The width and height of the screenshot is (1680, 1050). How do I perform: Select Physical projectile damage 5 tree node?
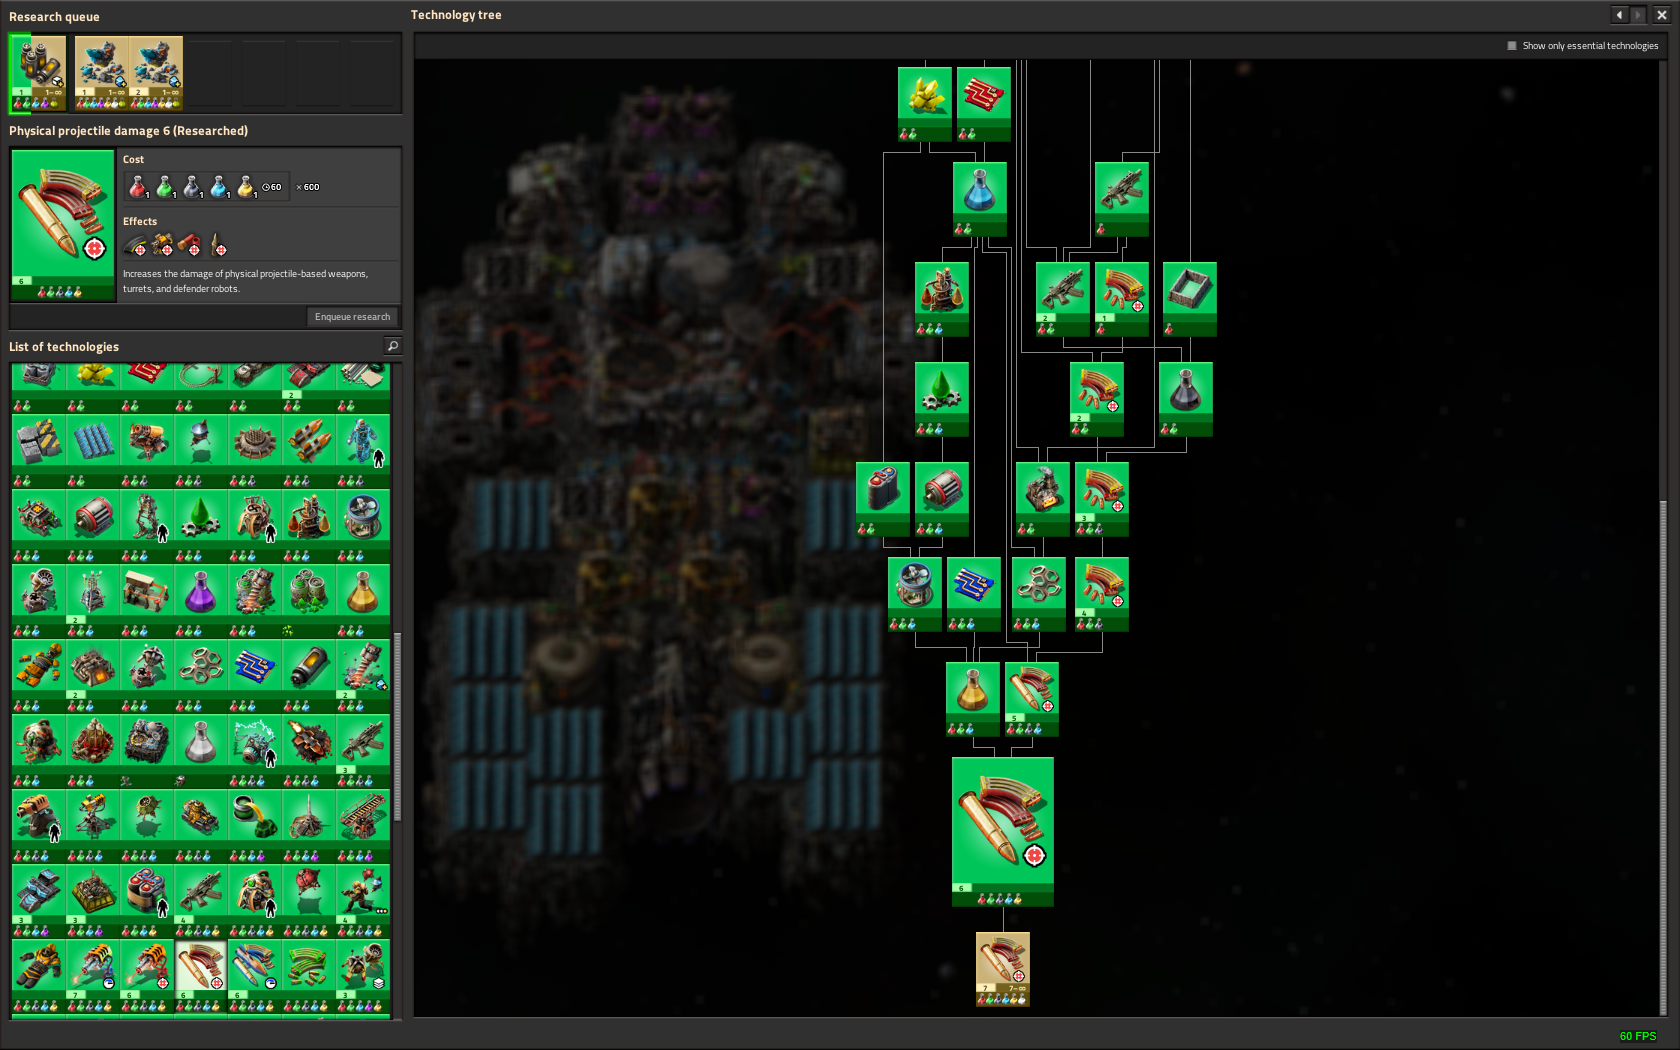coord(1032,699)
